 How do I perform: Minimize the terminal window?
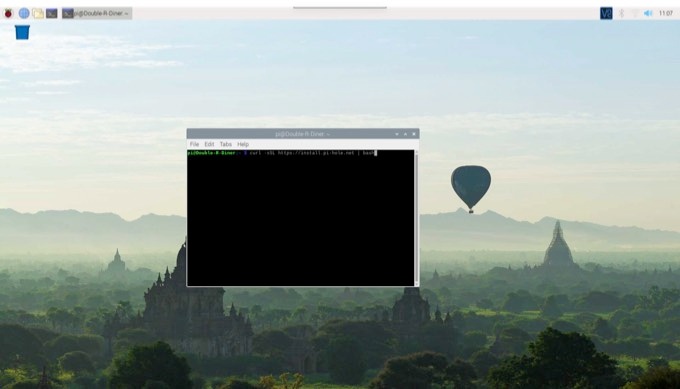pos(397,134)
